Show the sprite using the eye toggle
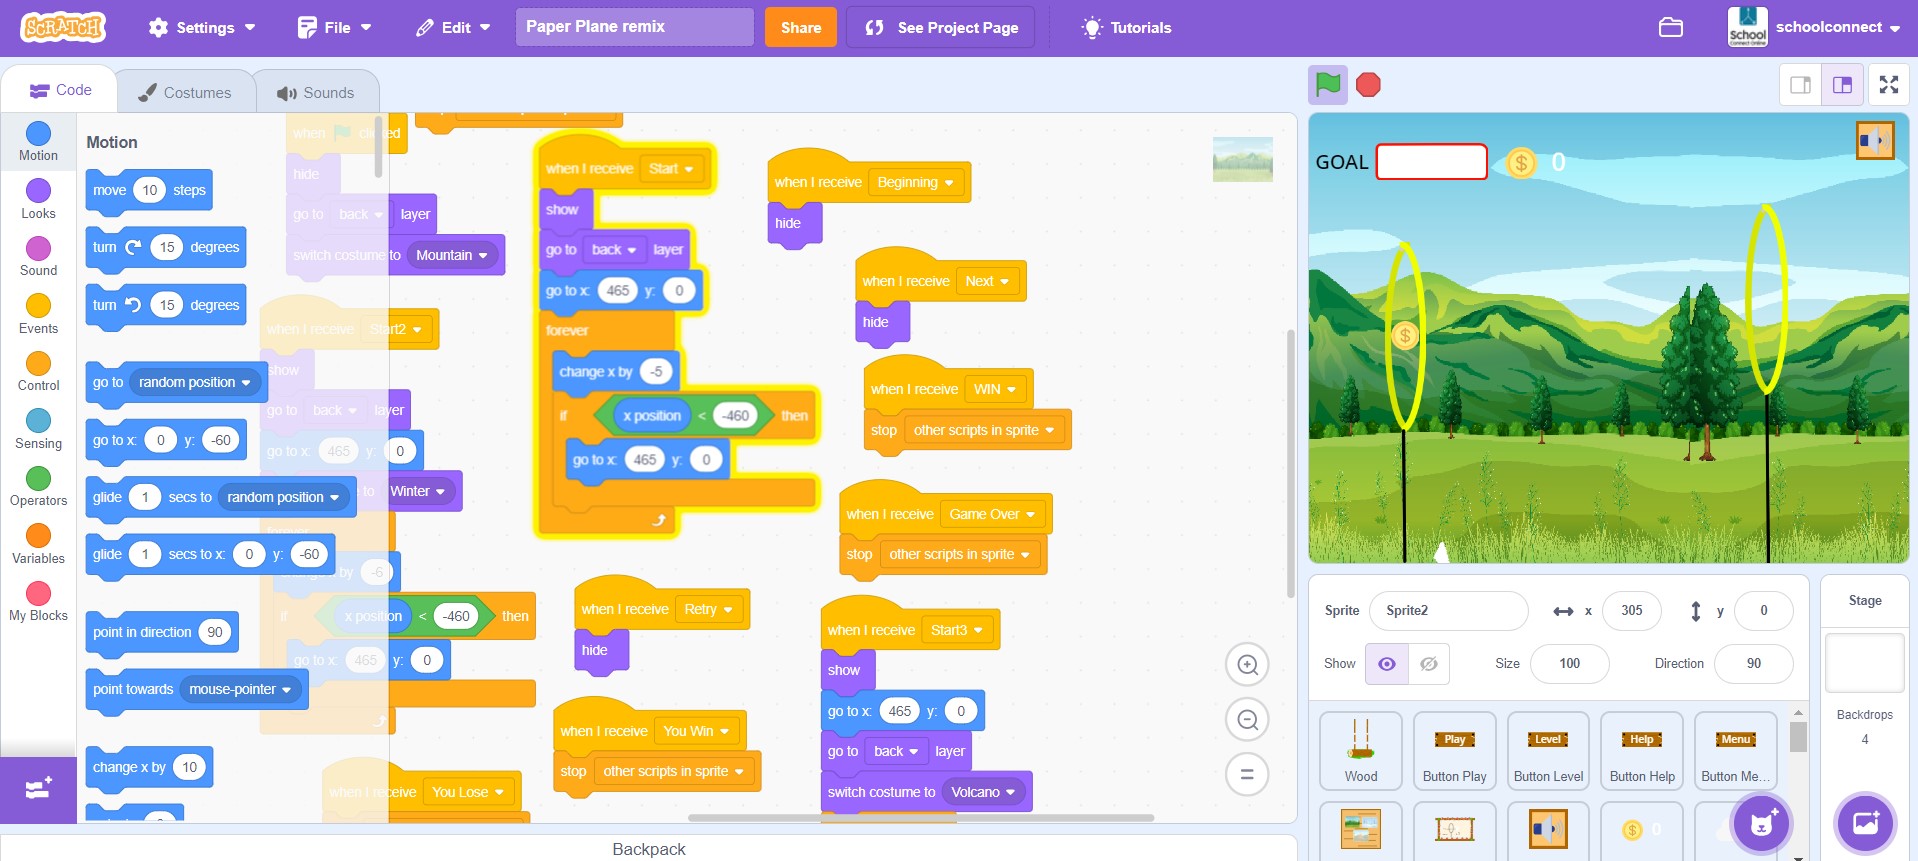The width and height of the screenshot is (1918, 861). coord(1387,664)
